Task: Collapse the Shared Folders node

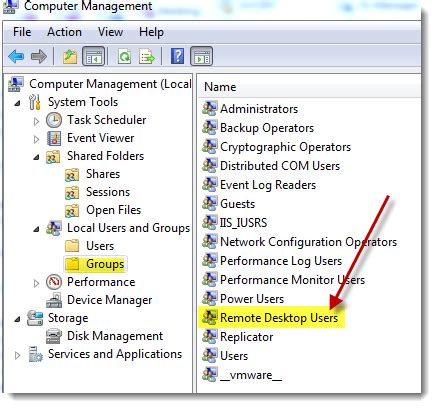Action: pyautogui.click(x=37, y=157)
